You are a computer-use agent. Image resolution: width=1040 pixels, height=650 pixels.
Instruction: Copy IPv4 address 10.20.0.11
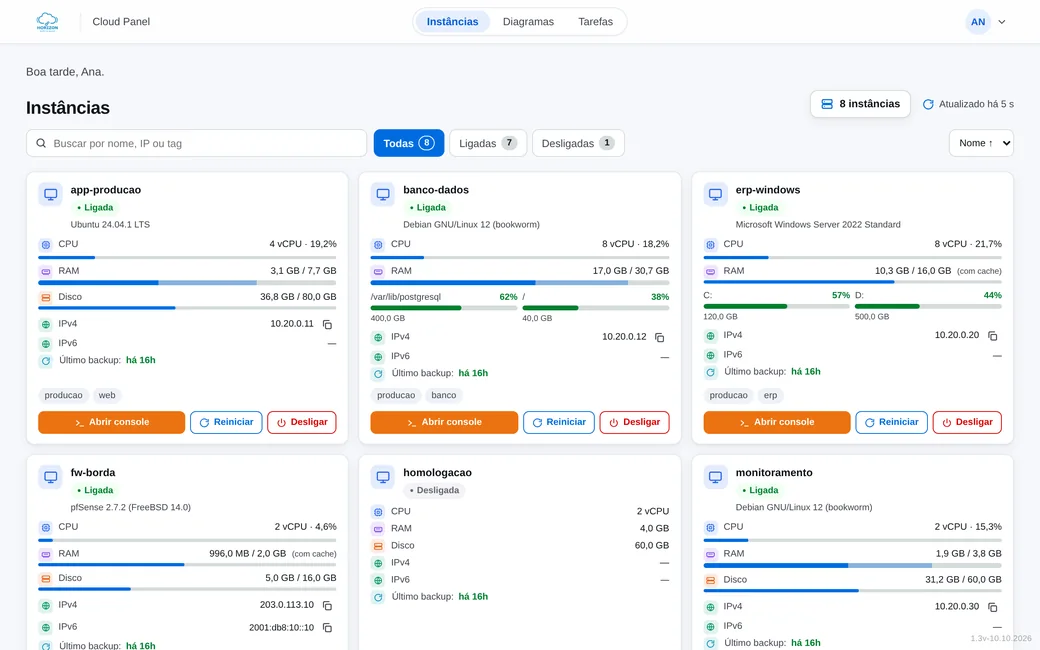[327, 324]
